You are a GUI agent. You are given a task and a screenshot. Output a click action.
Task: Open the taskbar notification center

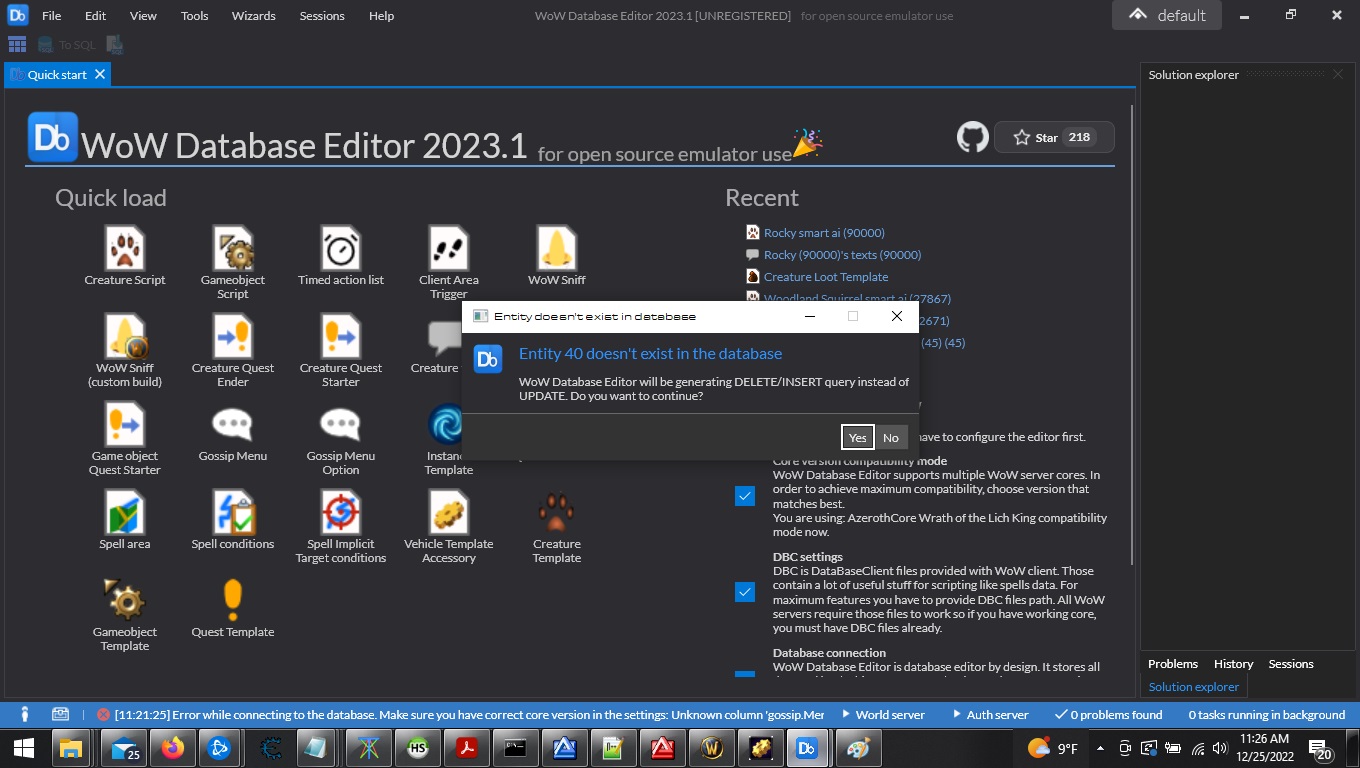[x=1320, y=748]
